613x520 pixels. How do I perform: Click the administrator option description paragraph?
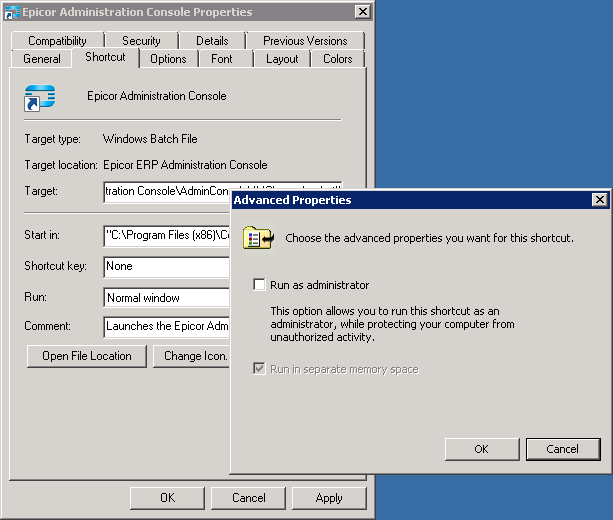coord(393,324)
